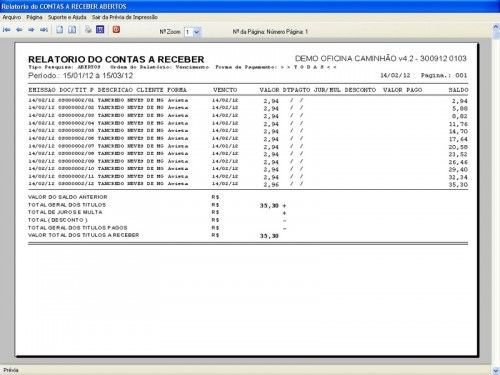Select single page view icon
The width and height of the screenshot is (500, 375).
click(x=60, y=30)
